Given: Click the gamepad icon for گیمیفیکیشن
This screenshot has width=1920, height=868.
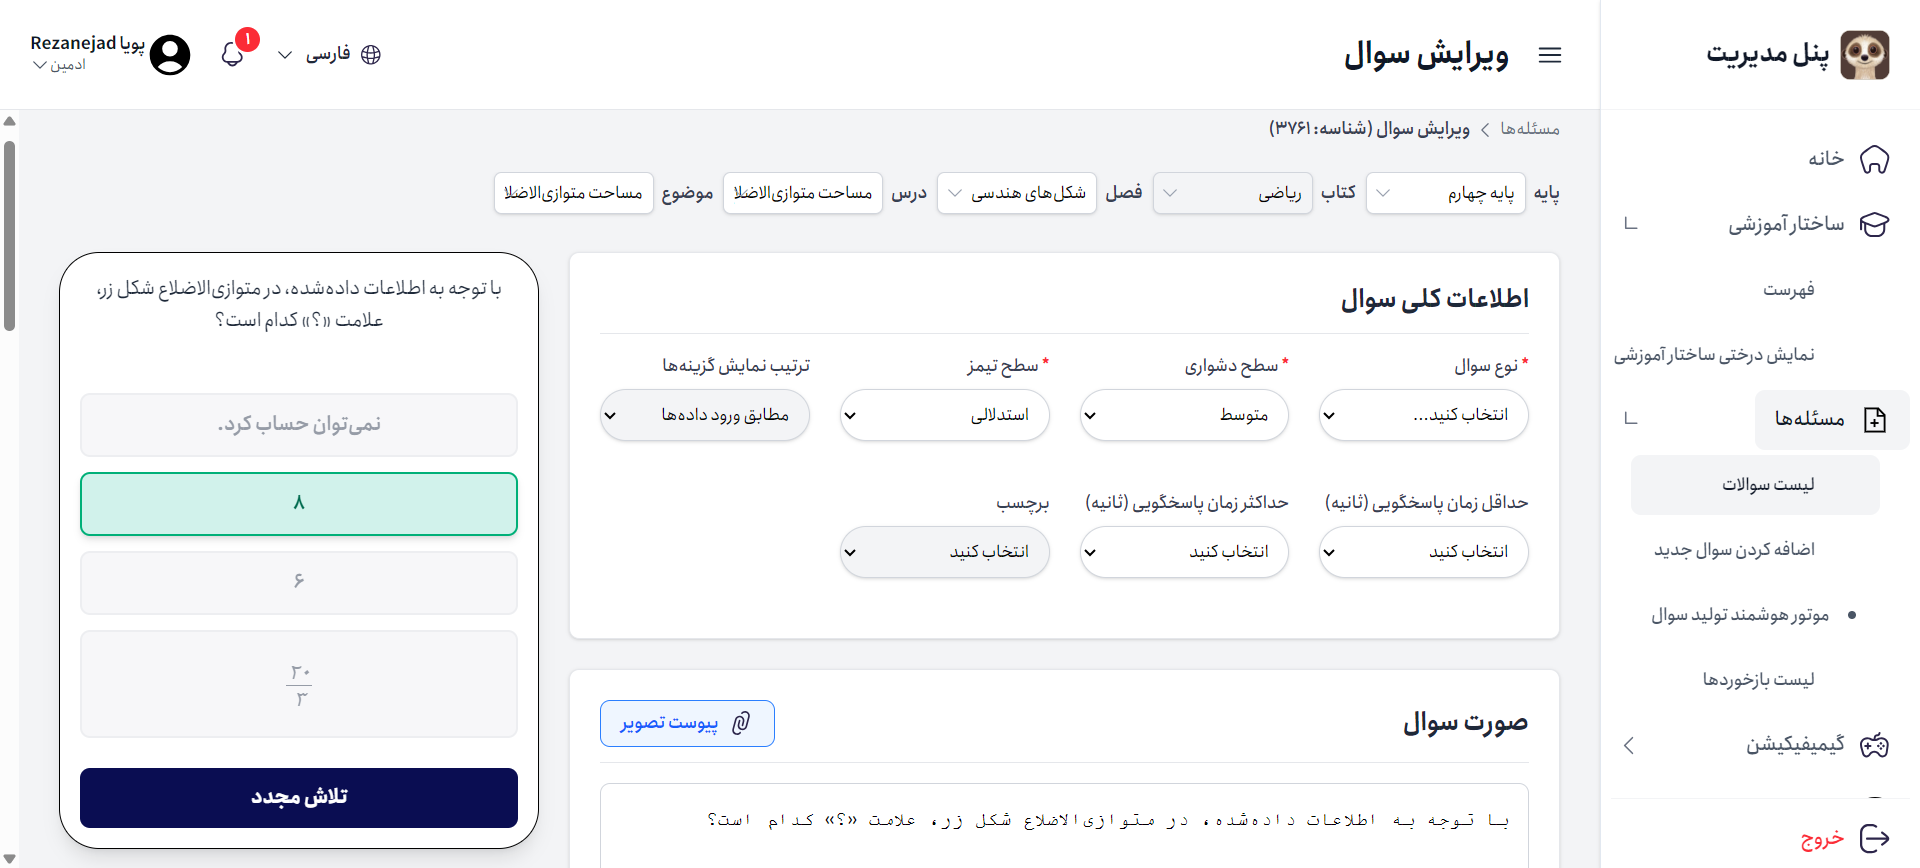Looking at the screenshot, I should pos(1874,745).
